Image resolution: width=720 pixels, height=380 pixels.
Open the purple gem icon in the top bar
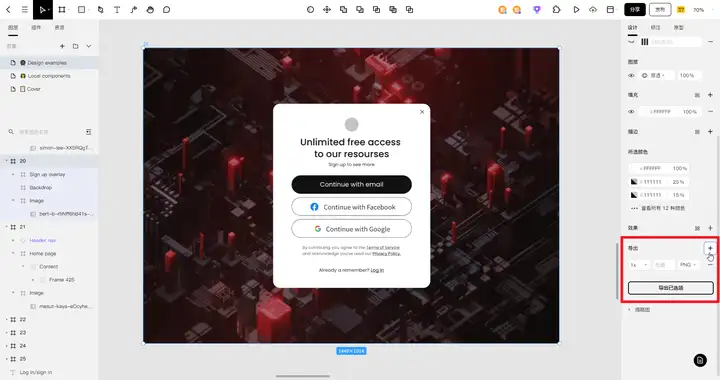click(x=537, y=10)
